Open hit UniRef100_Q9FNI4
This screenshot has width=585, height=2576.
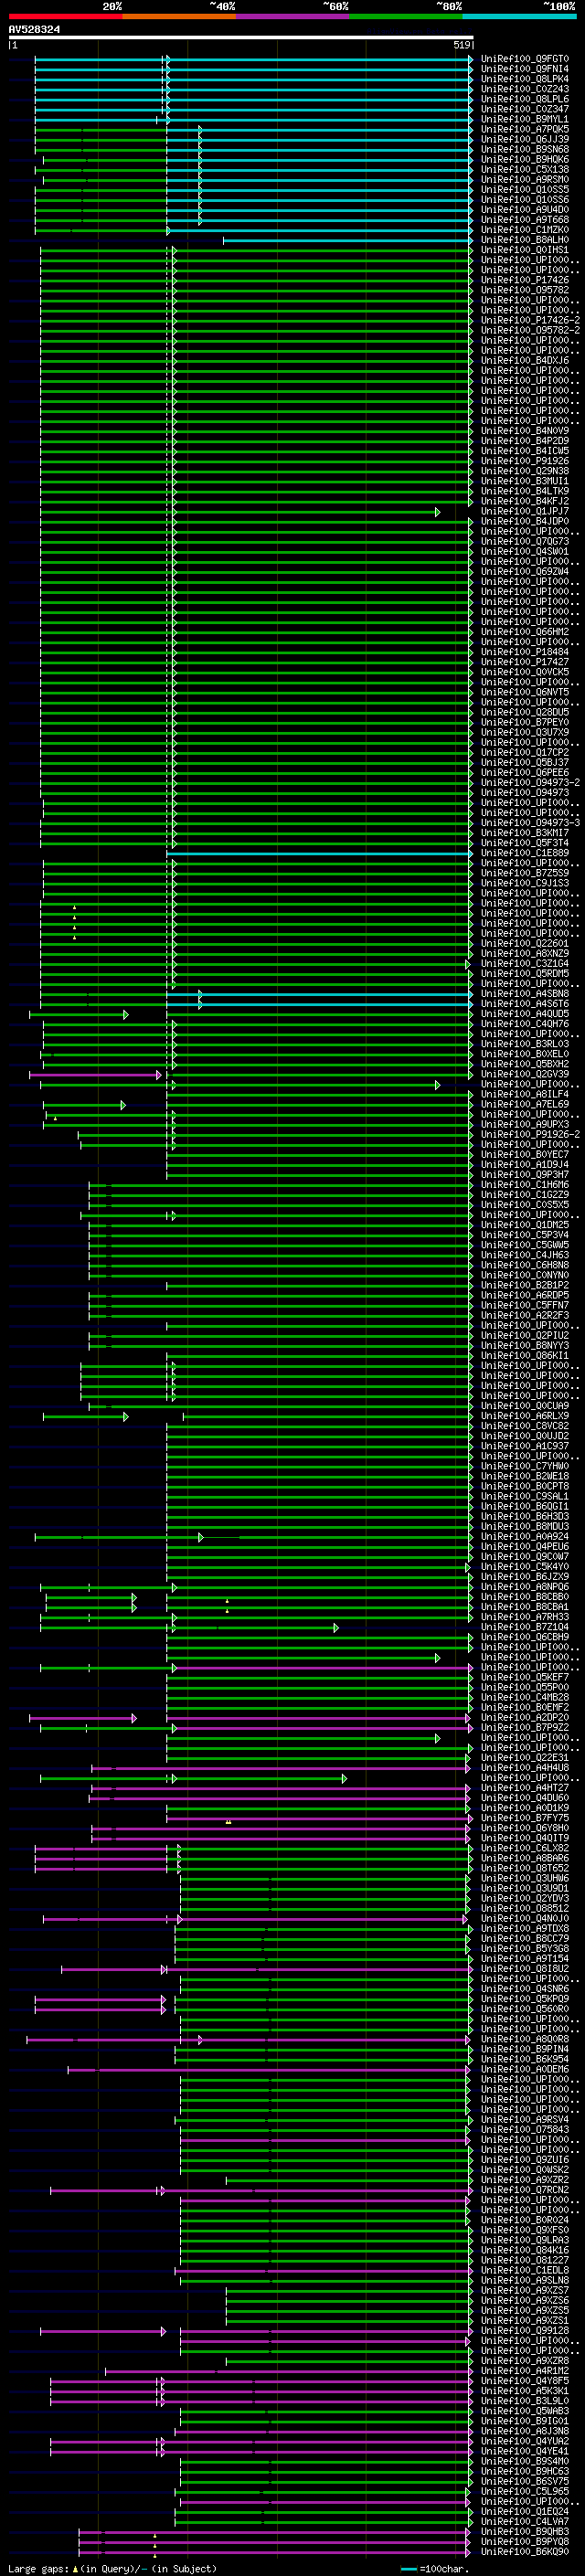coord(525,69)
